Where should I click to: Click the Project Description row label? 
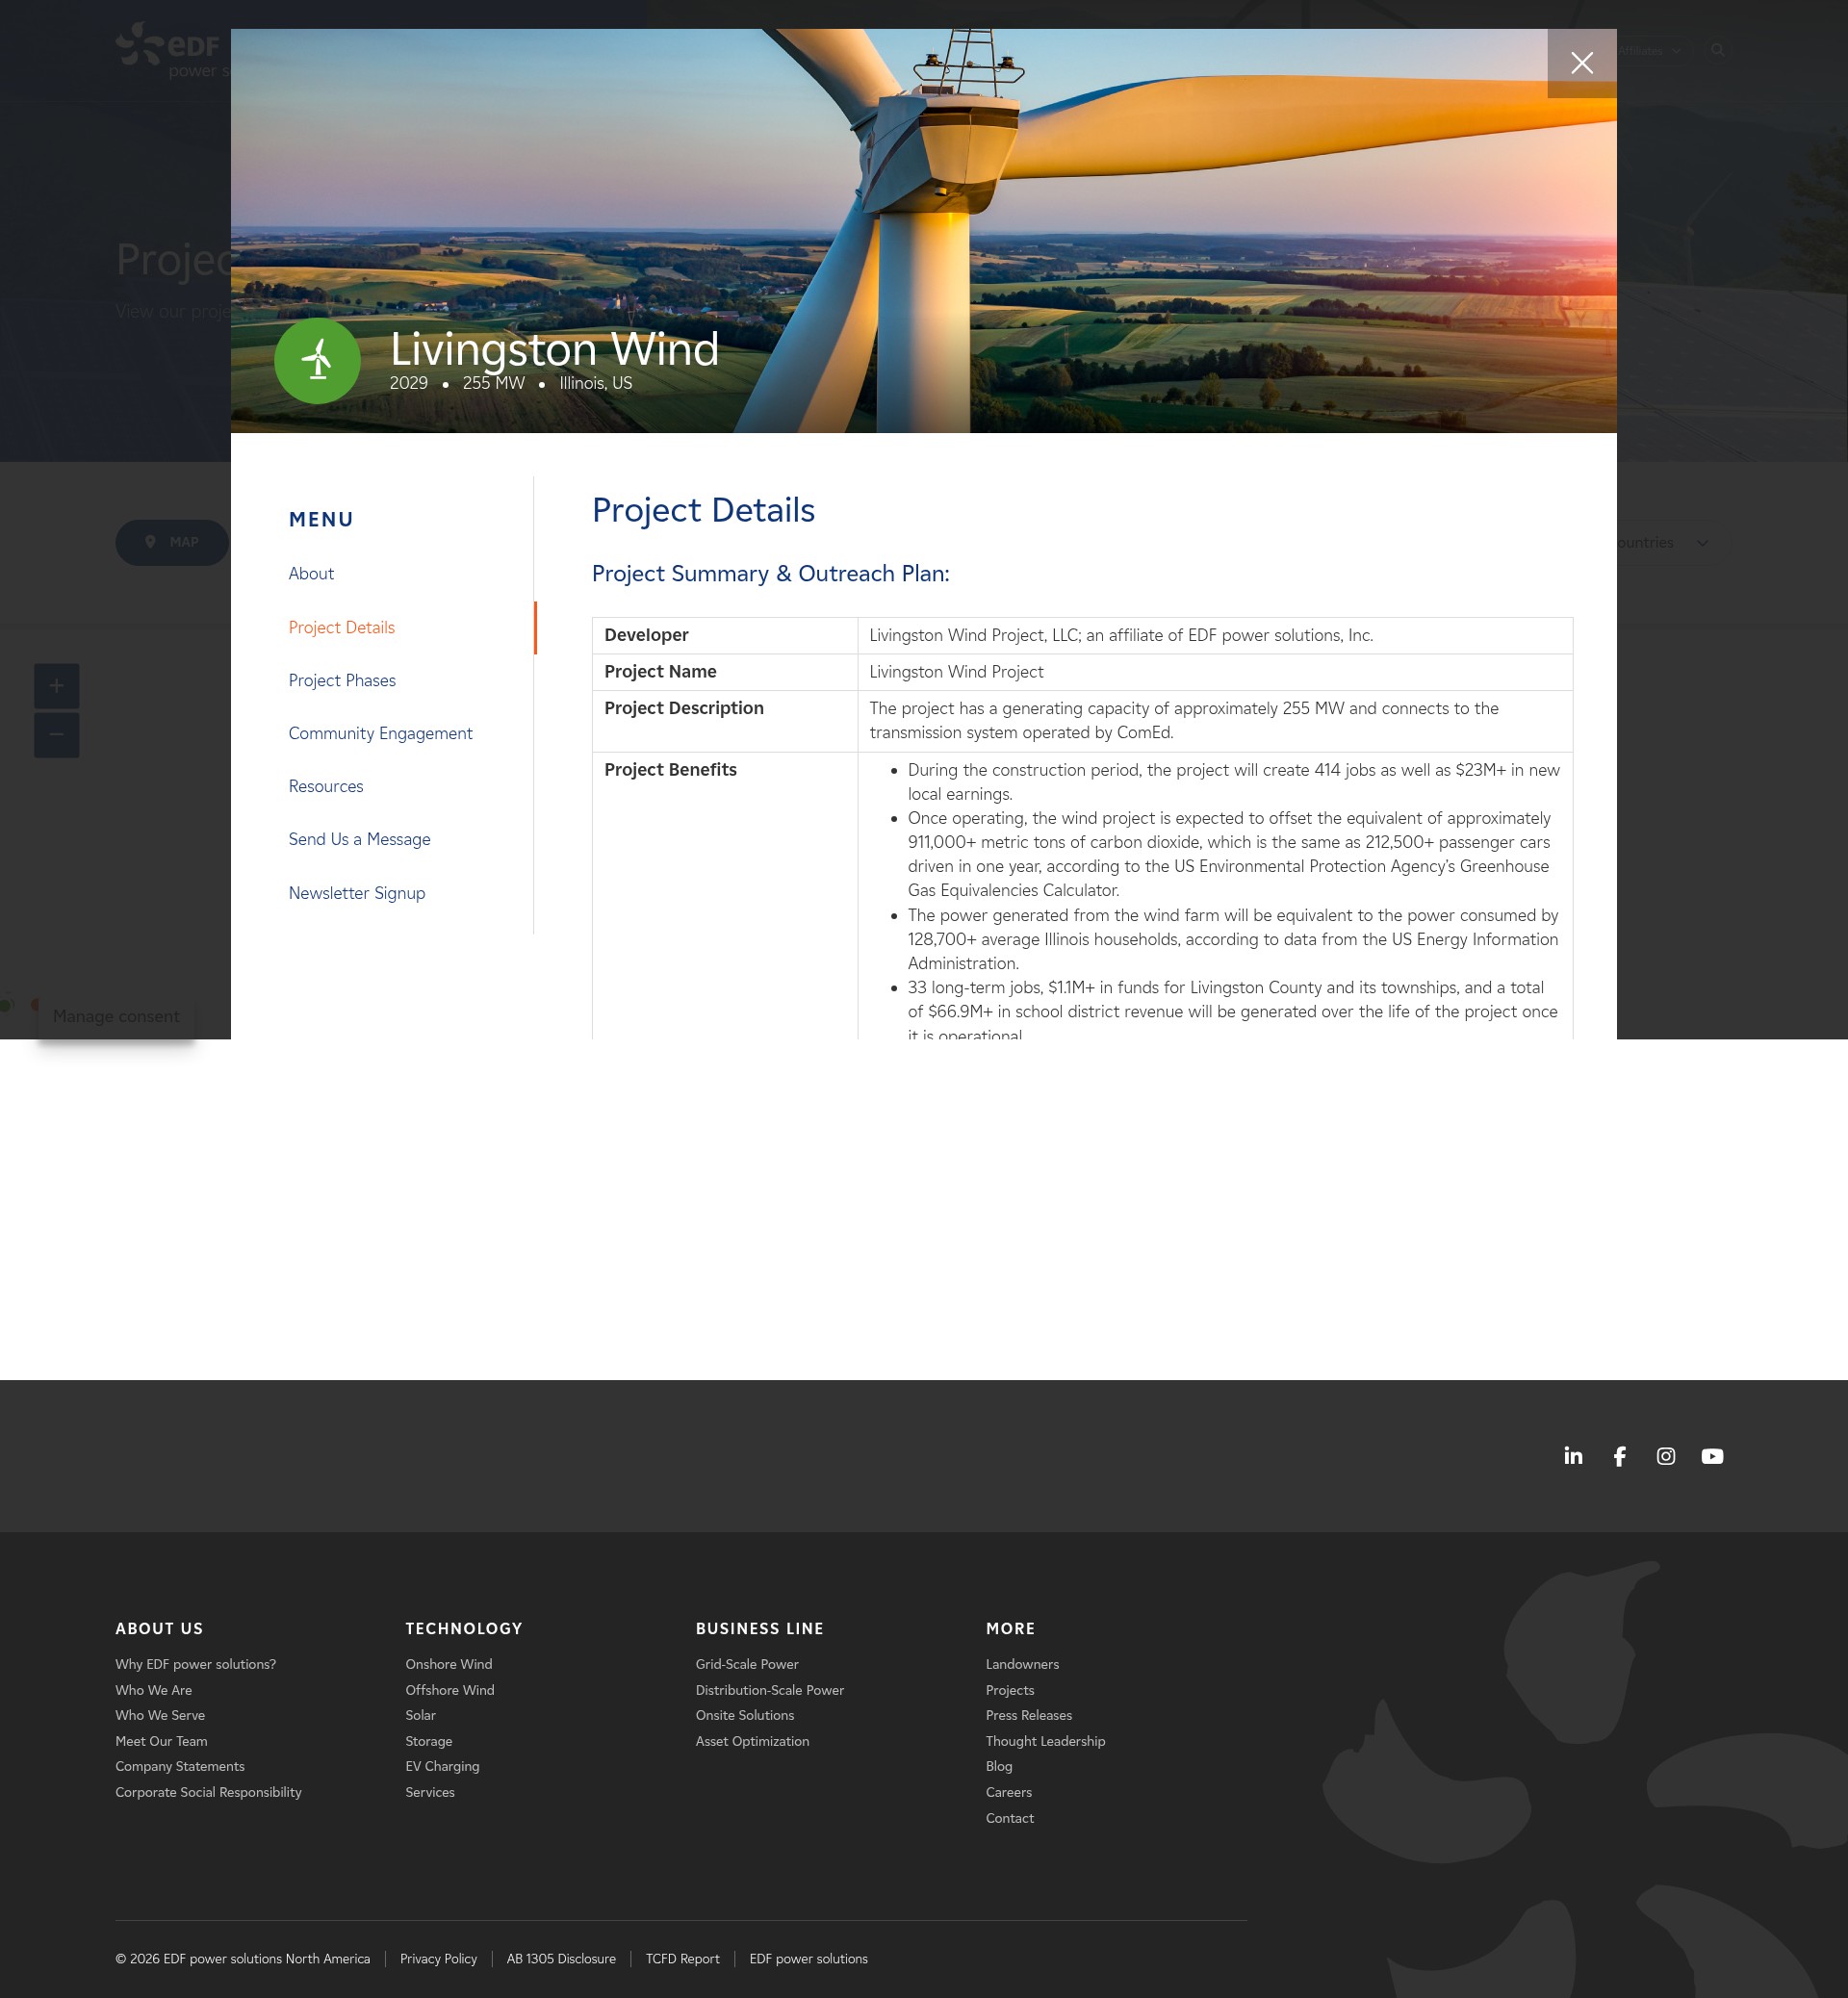[x=683, y=708]
